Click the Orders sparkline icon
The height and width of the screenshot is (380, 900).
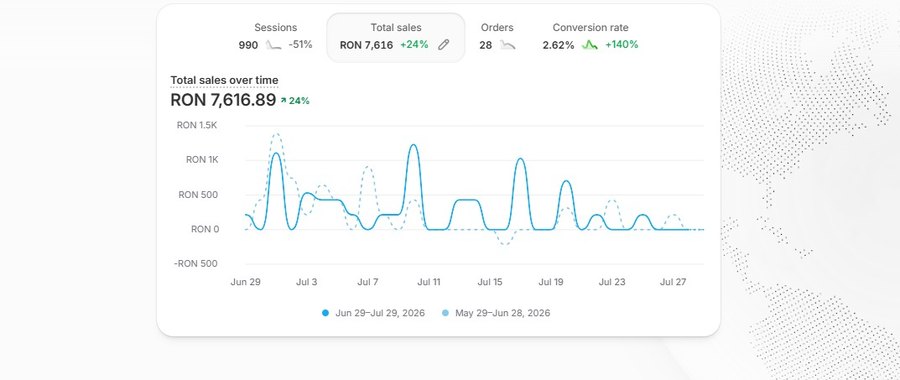[507, 45]
